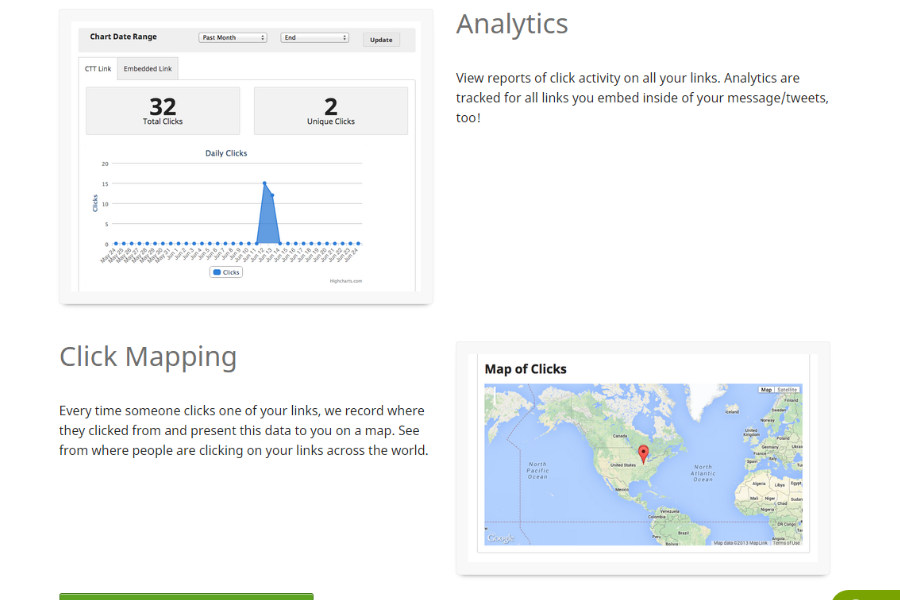This screenshot has height=600, width=900.
Task: Click the Click Mapping heading
Action: (x=148, y=357)
